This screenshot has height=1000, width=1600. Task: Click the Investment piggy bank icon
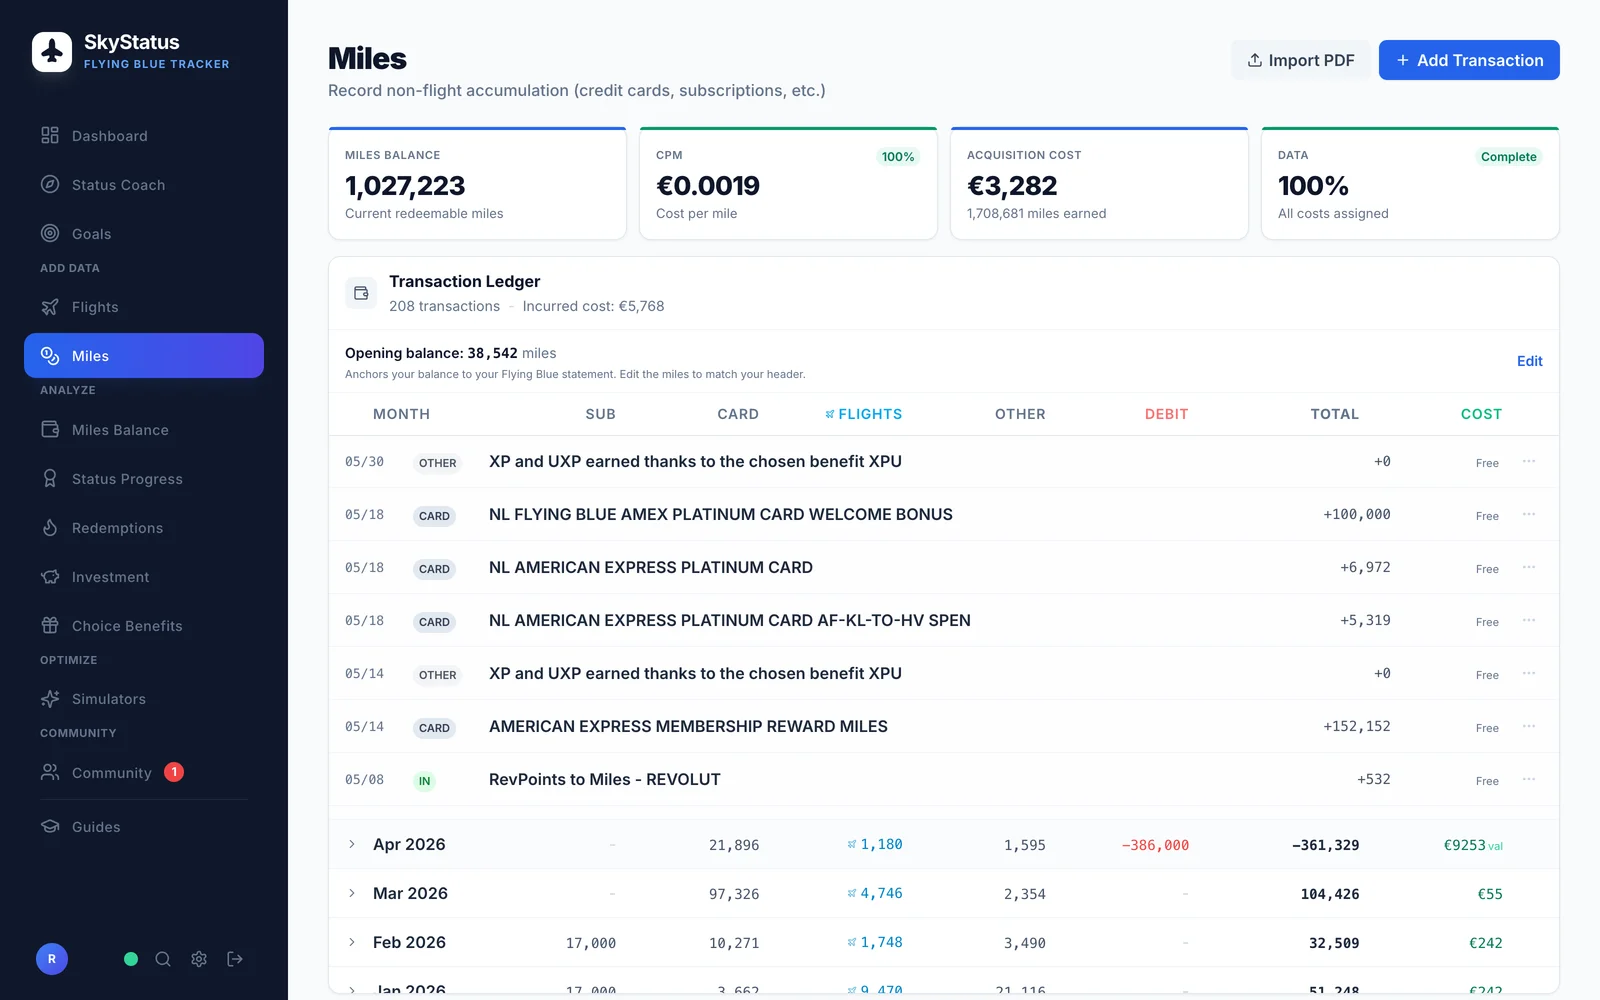(x=50, y=577)
